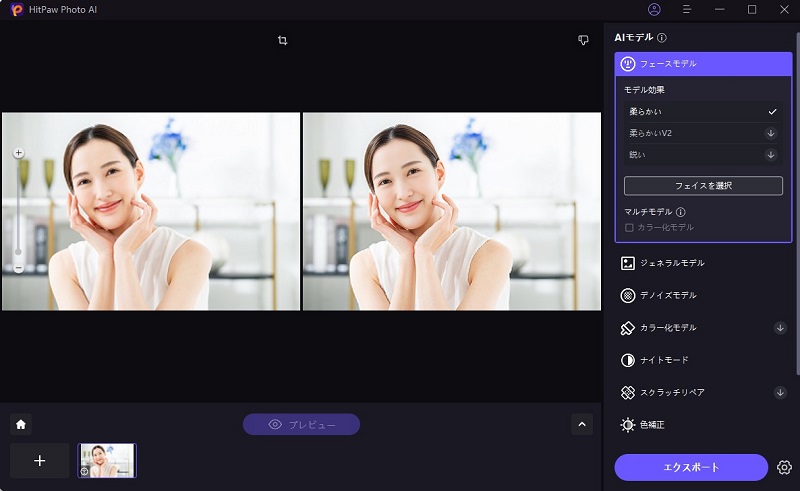Click the AIモデル info icon

662,38
